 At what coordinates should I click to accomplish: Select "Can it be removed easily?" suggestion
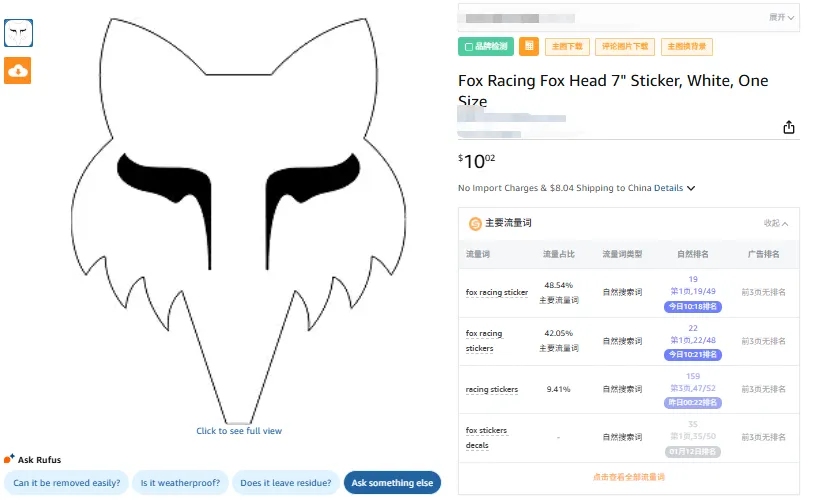pos(67,483)
